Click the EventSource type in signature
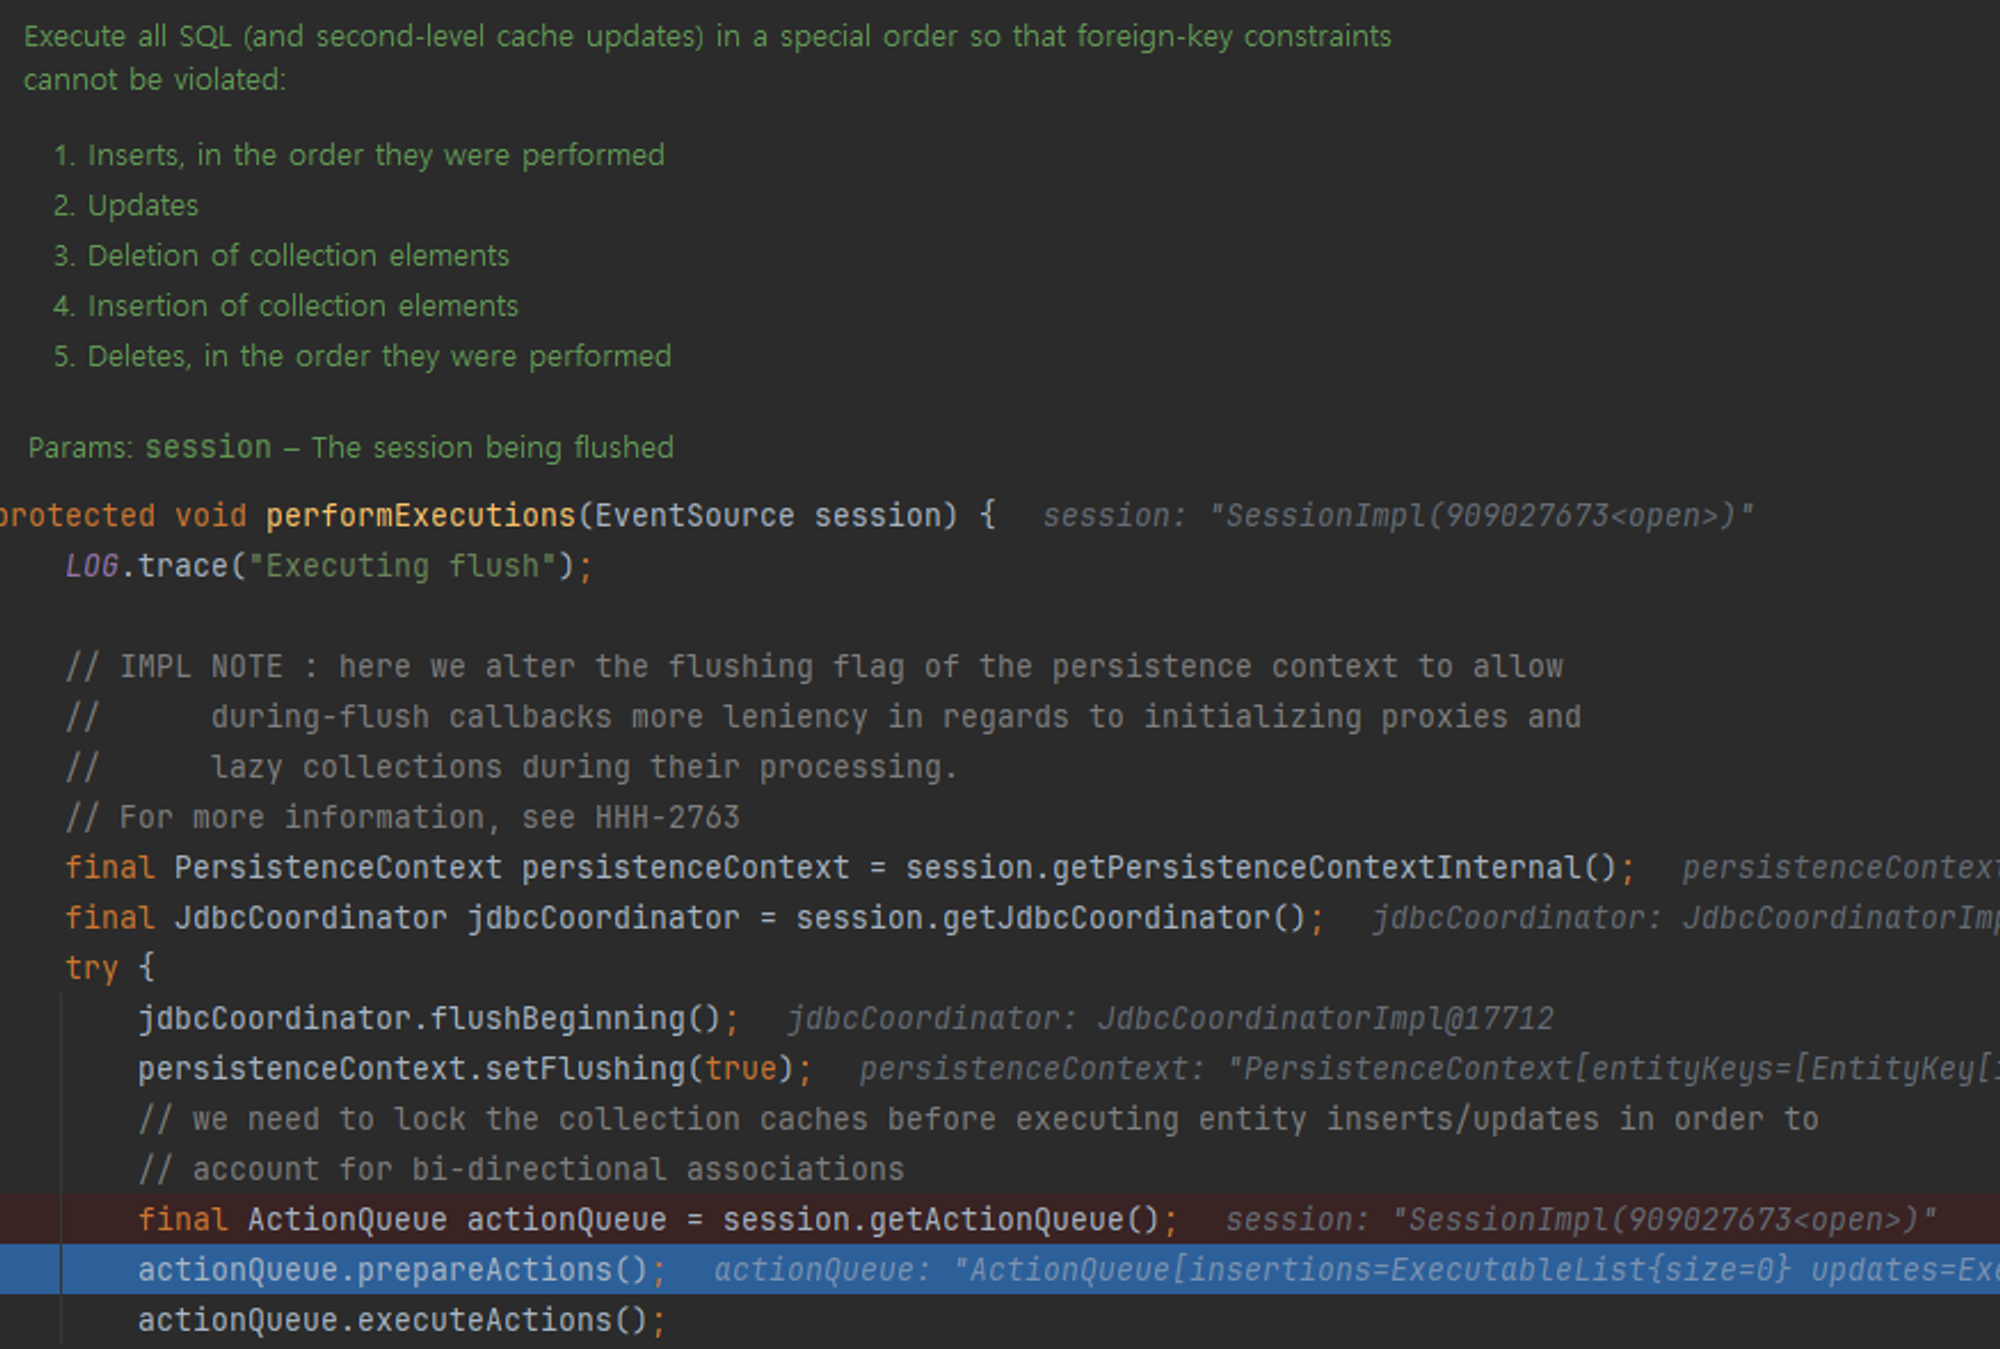The image size is (2000, 1349). [x=694, y=516]
